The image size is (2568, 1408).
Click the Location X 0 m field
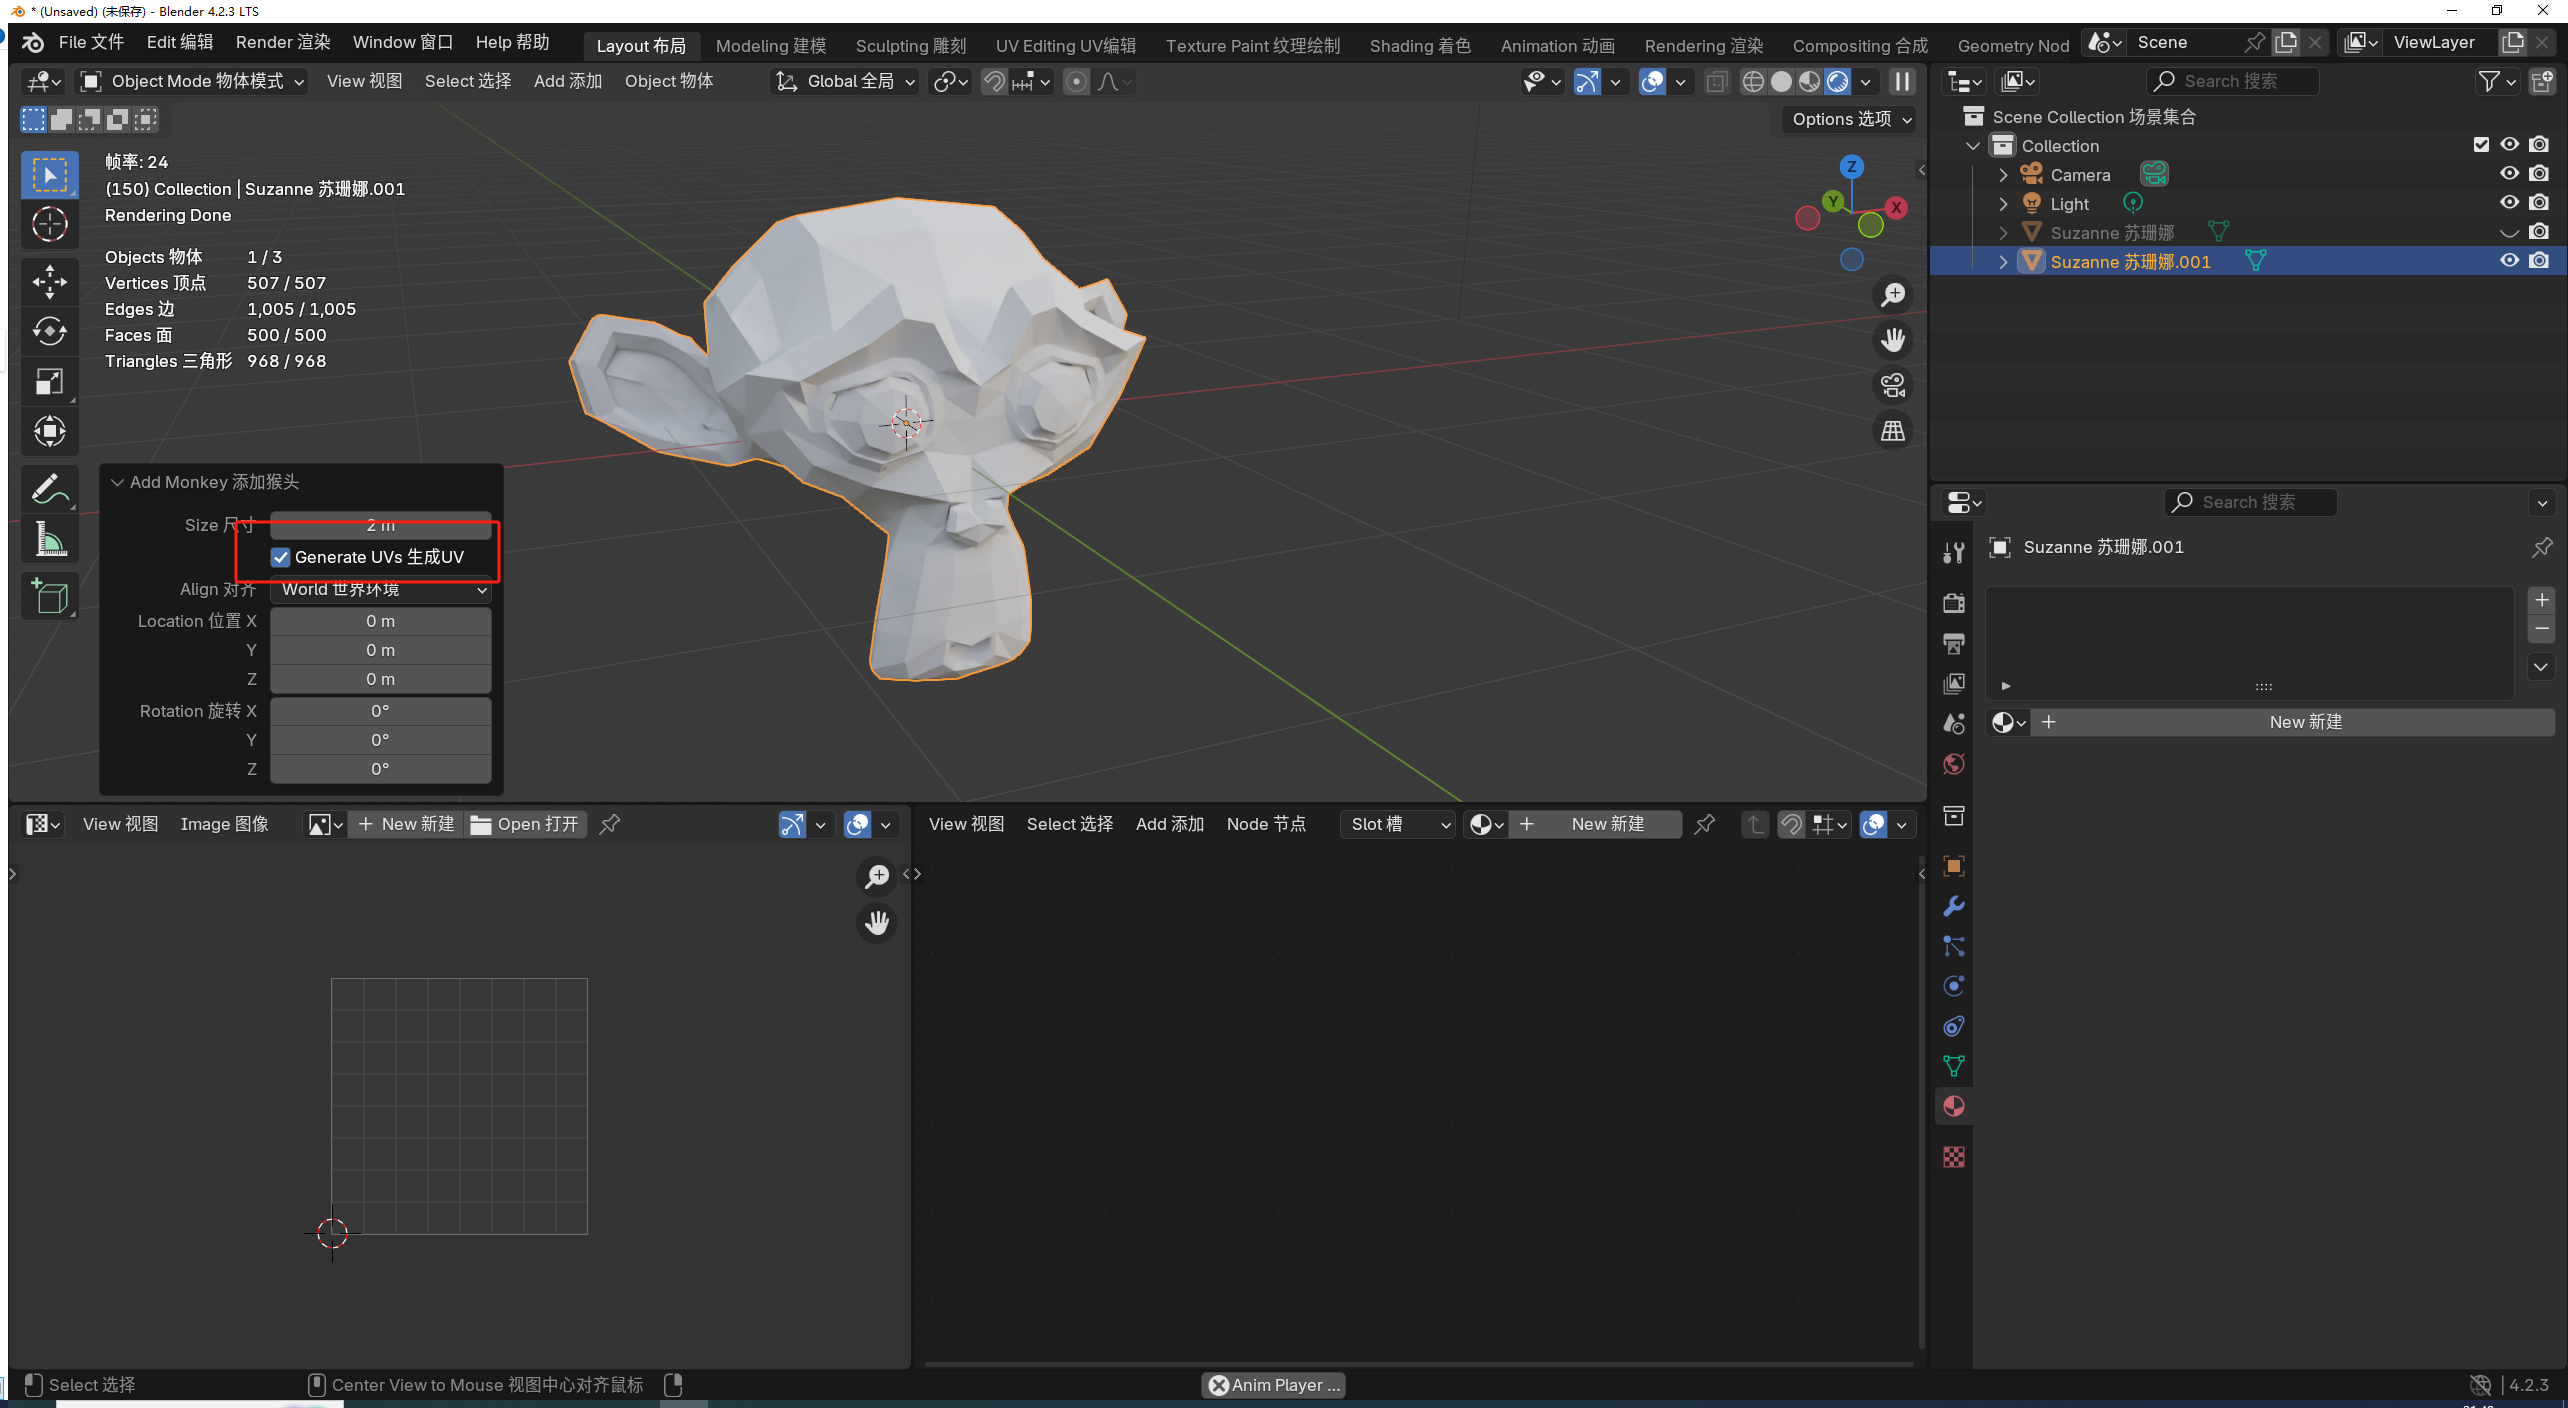pyautogui.click(x=381, y=621)
